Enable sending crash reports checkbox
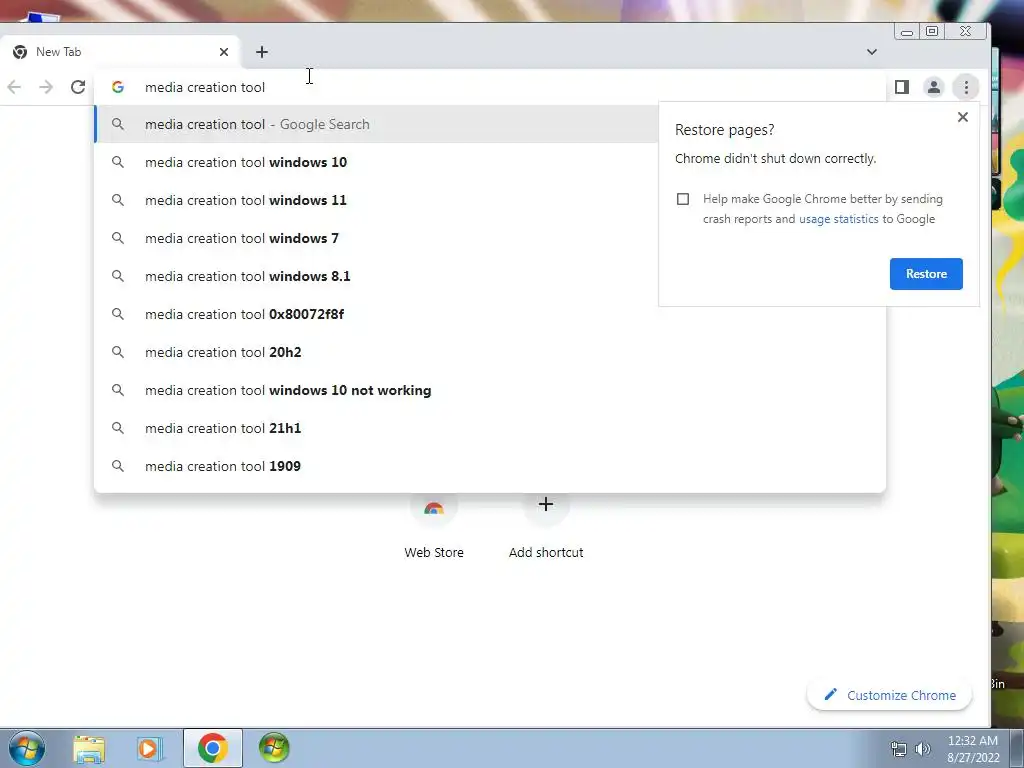Screen dimensions: 1024x768 tap(683, 199)
